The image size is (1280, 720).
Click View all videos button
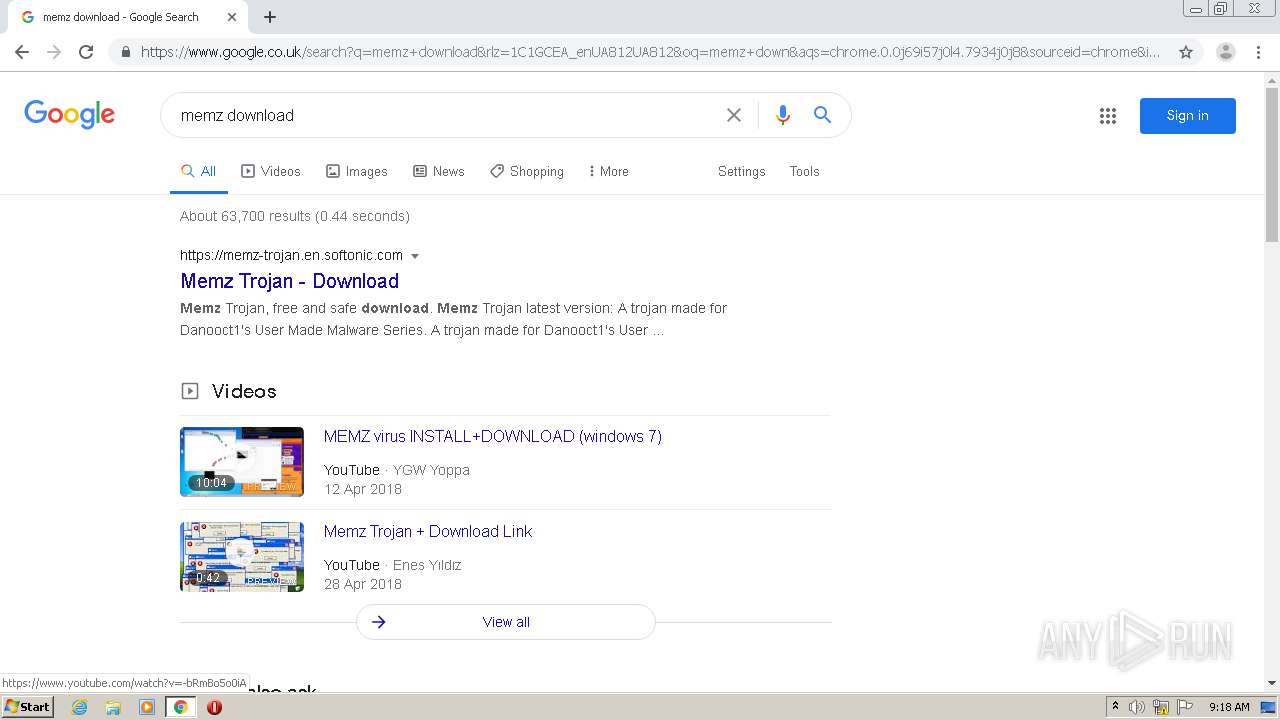click(506, 622)
